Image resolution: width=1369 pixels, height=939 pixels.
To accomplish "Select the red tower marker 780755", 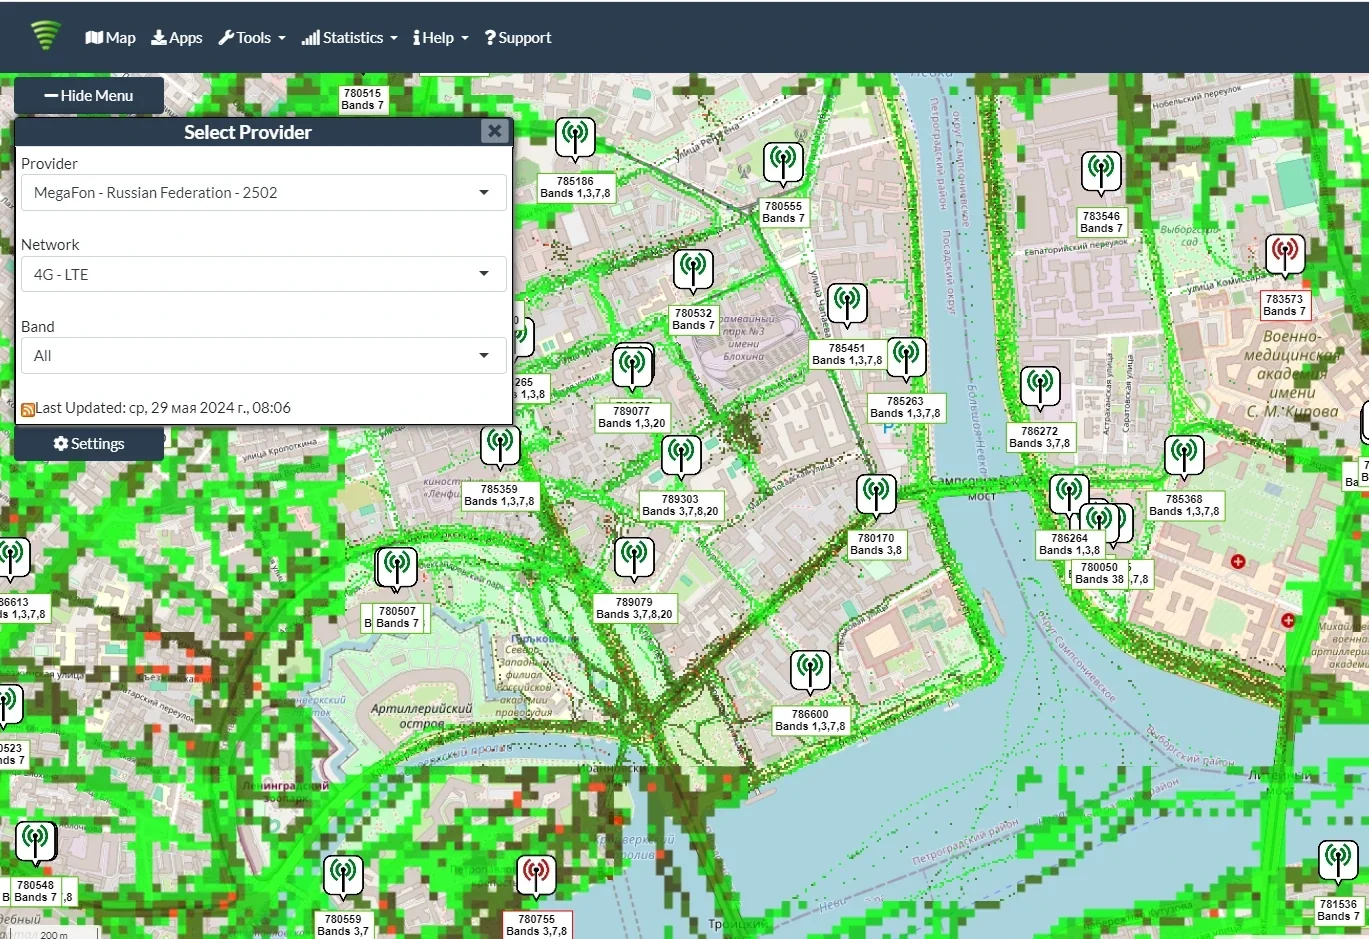I will pos(536,878).
